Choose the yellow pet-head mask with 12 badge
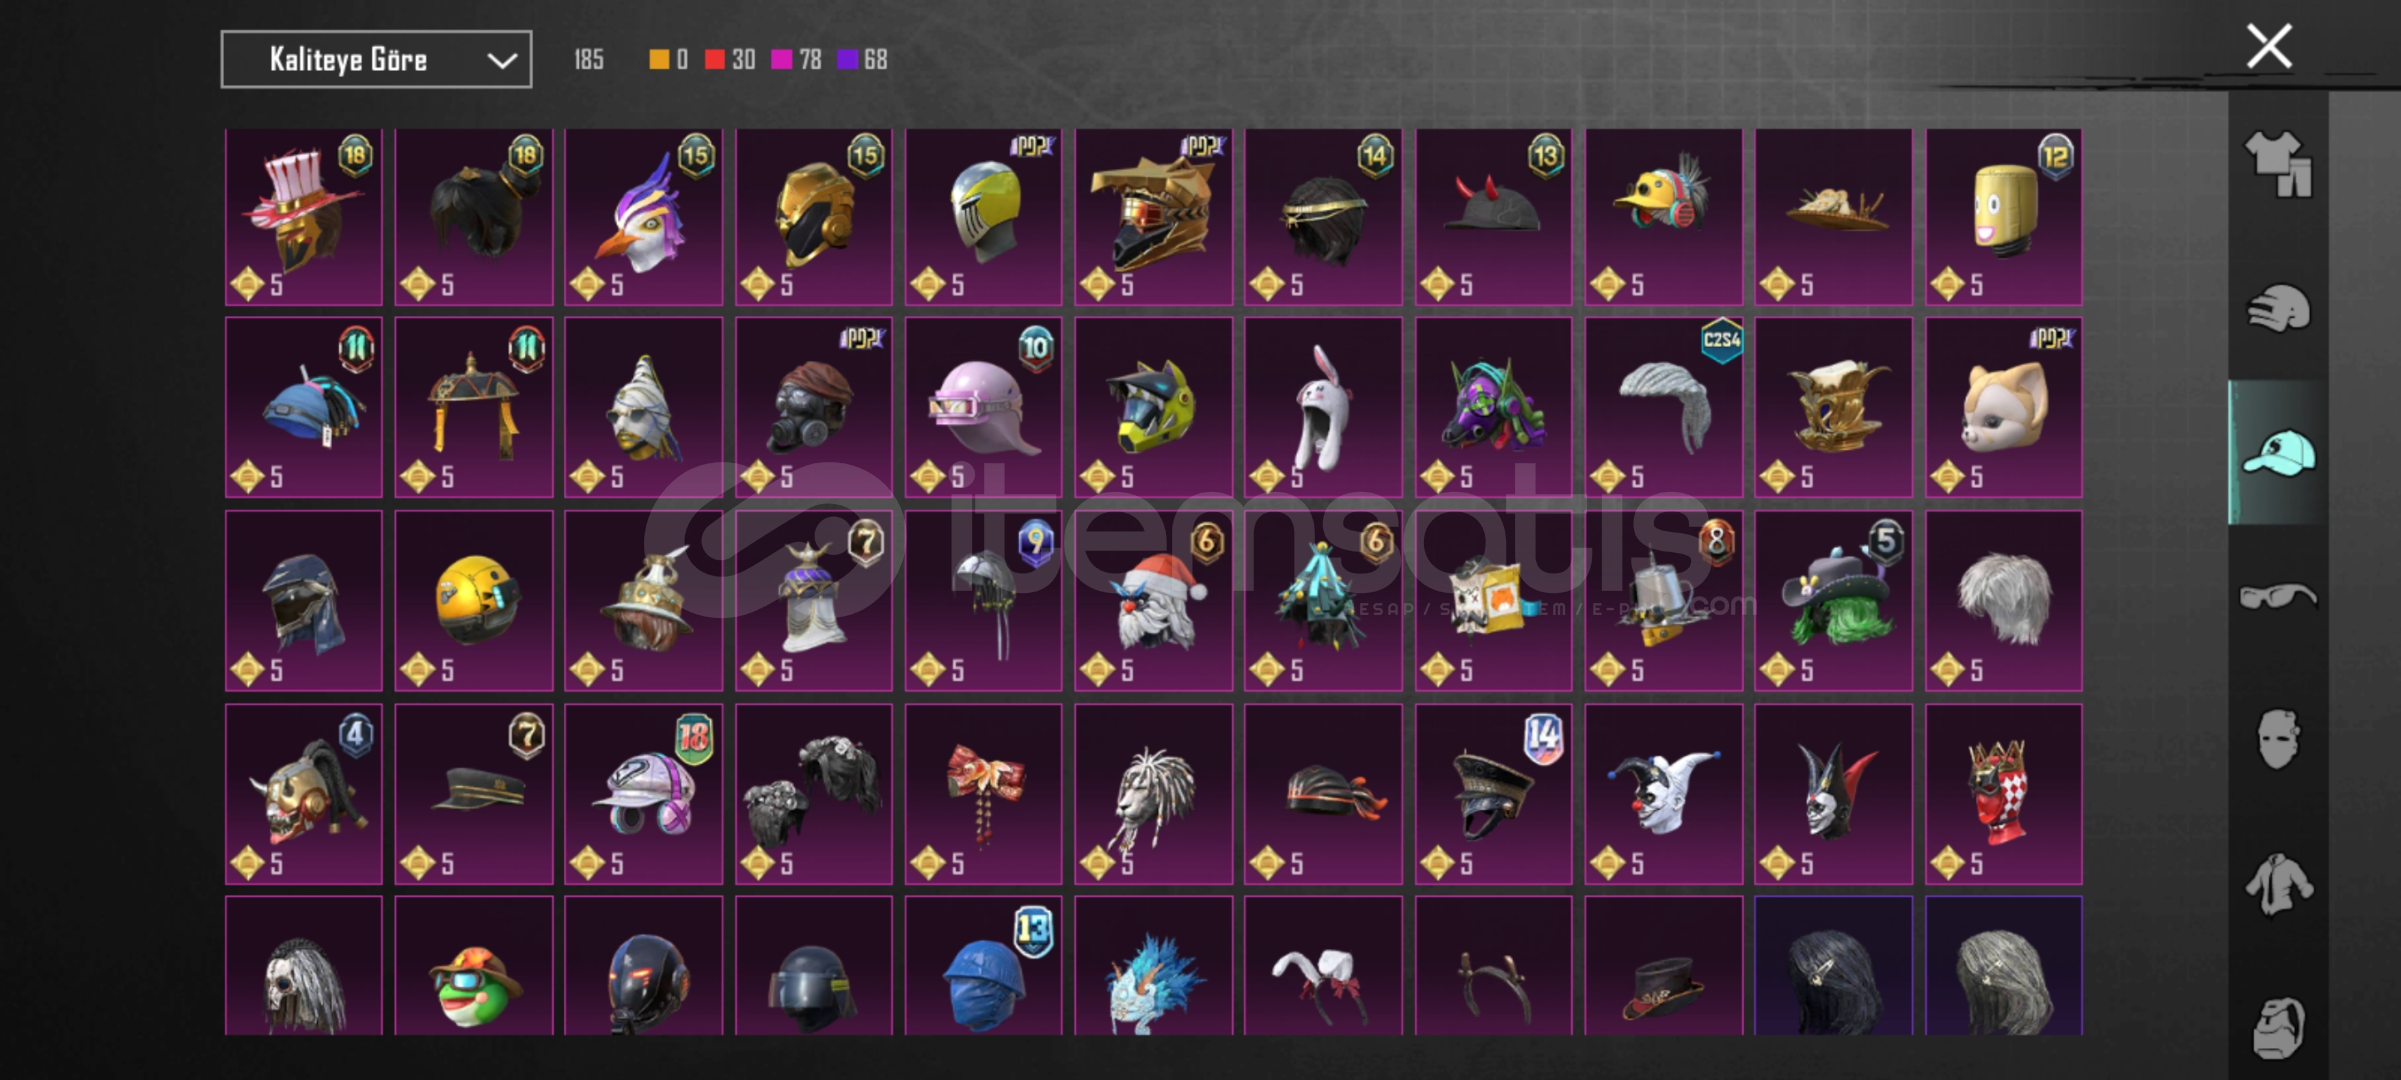 click(x=2004, y=217)
